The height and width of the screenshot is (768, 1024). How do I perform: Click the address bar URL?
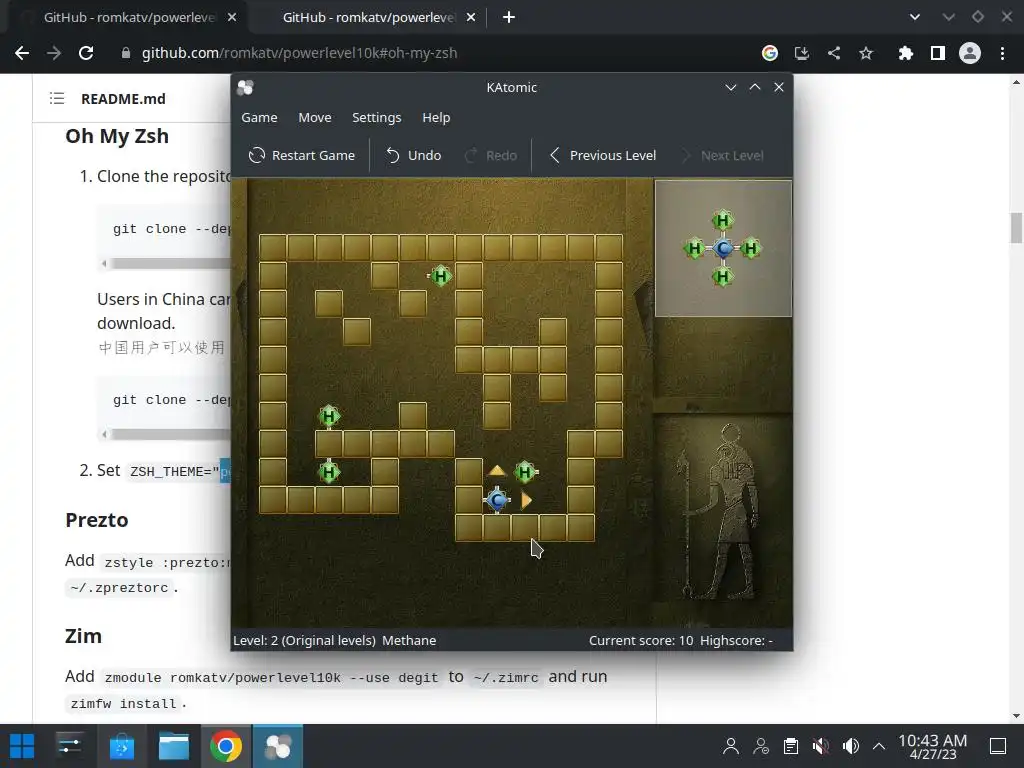(299, 54)
